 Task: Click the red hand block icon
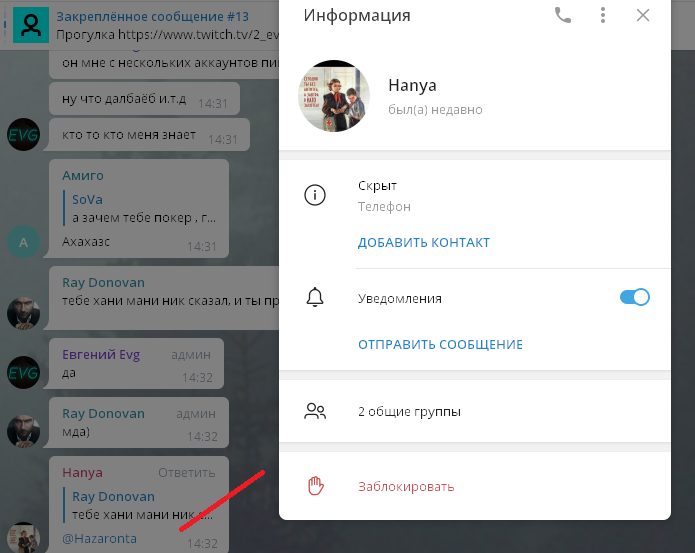pos(315,487)
